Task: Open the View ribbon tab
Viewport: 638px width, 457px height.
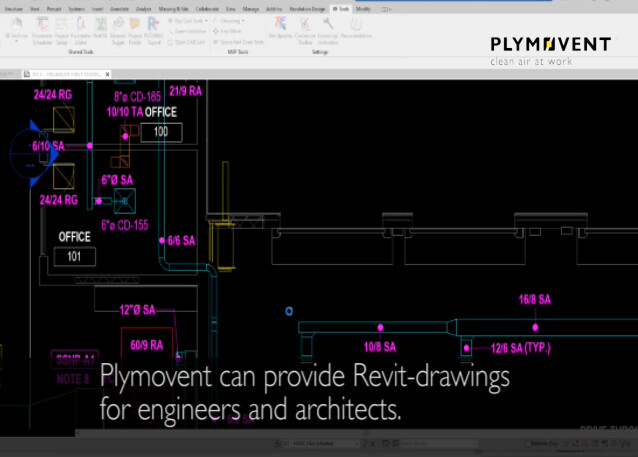Action: pos(231,9)
